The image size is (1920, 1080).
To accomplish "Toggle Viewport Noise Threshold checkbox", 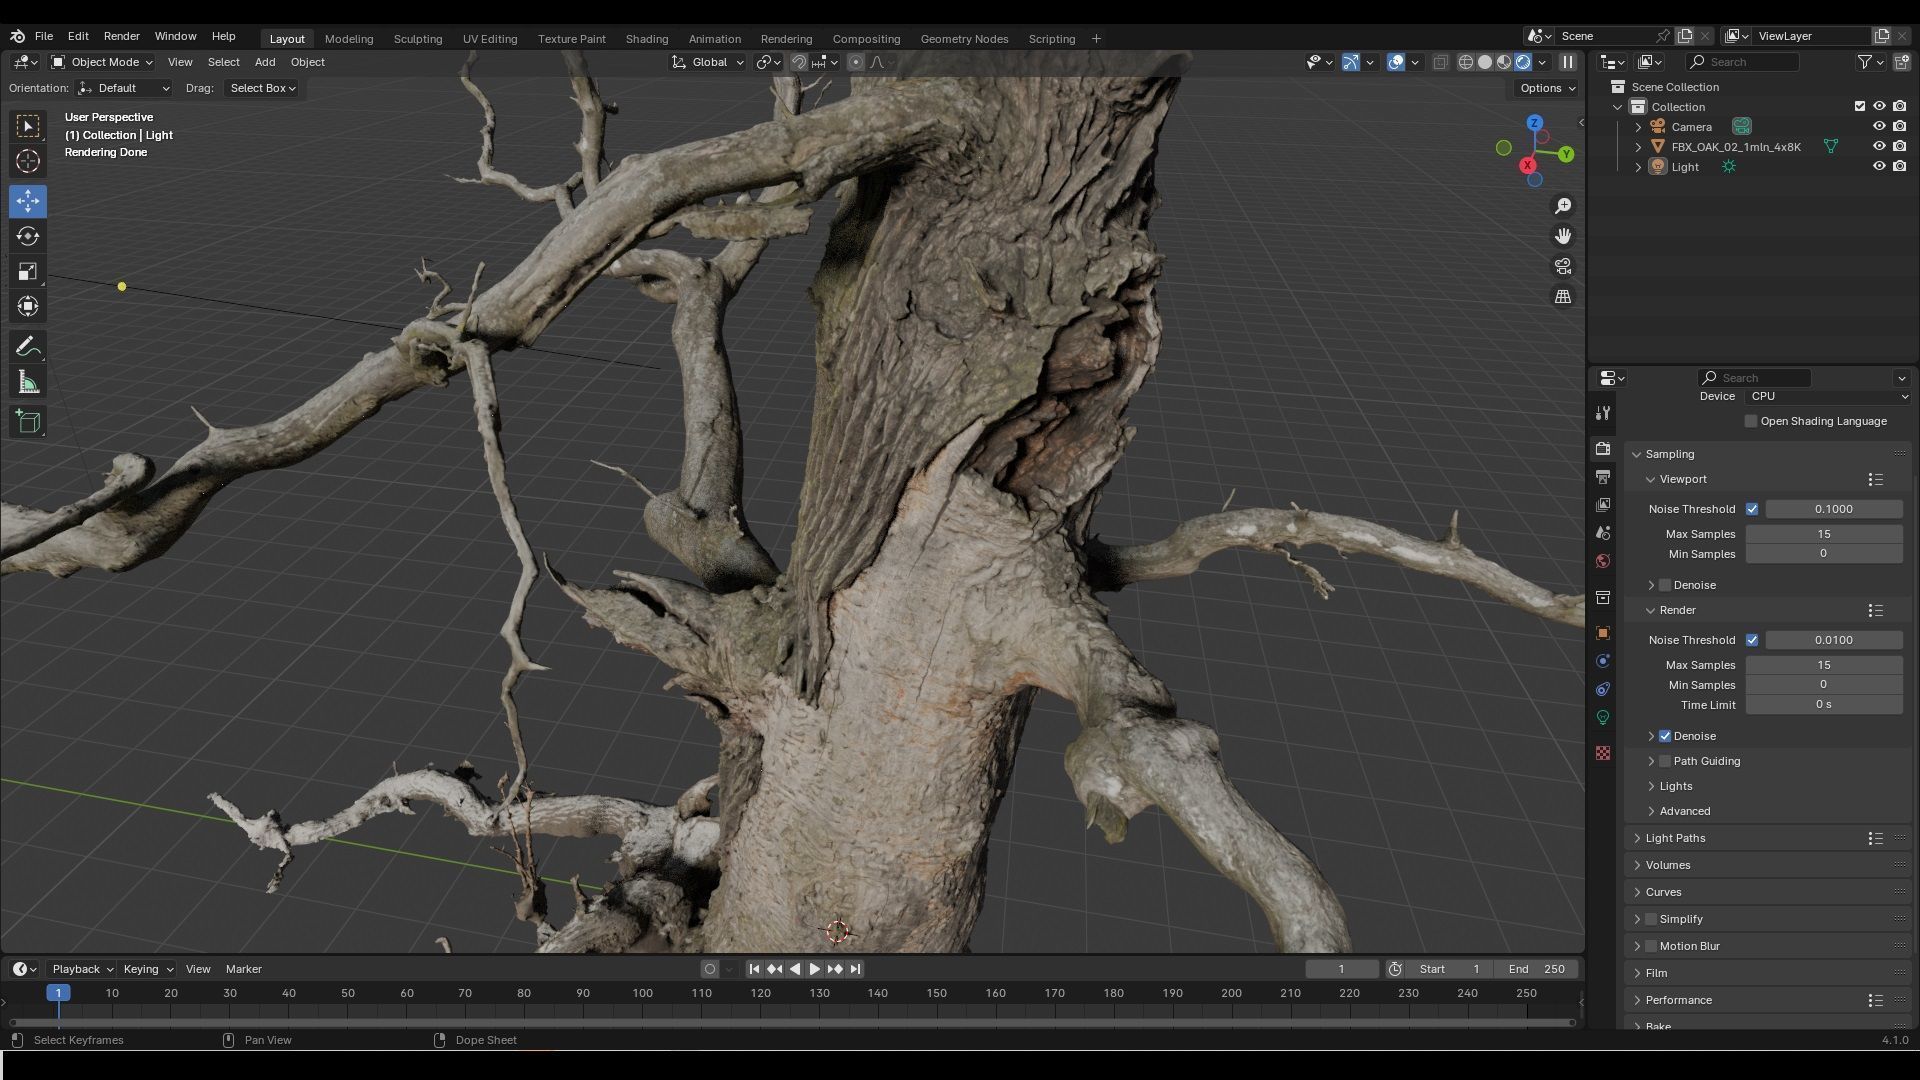I will (x=1752, y=509).
